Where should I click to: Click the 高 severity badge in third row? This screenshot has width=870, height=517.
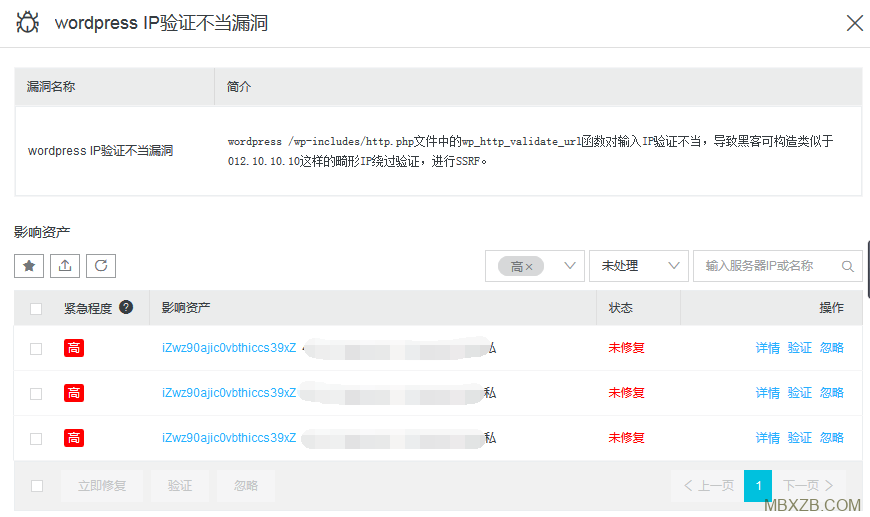point(74,438)
